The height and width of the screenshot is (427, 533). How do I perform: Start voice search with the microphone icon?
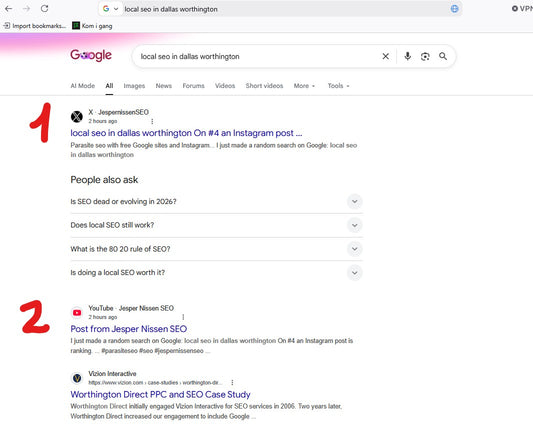(408, 56)
